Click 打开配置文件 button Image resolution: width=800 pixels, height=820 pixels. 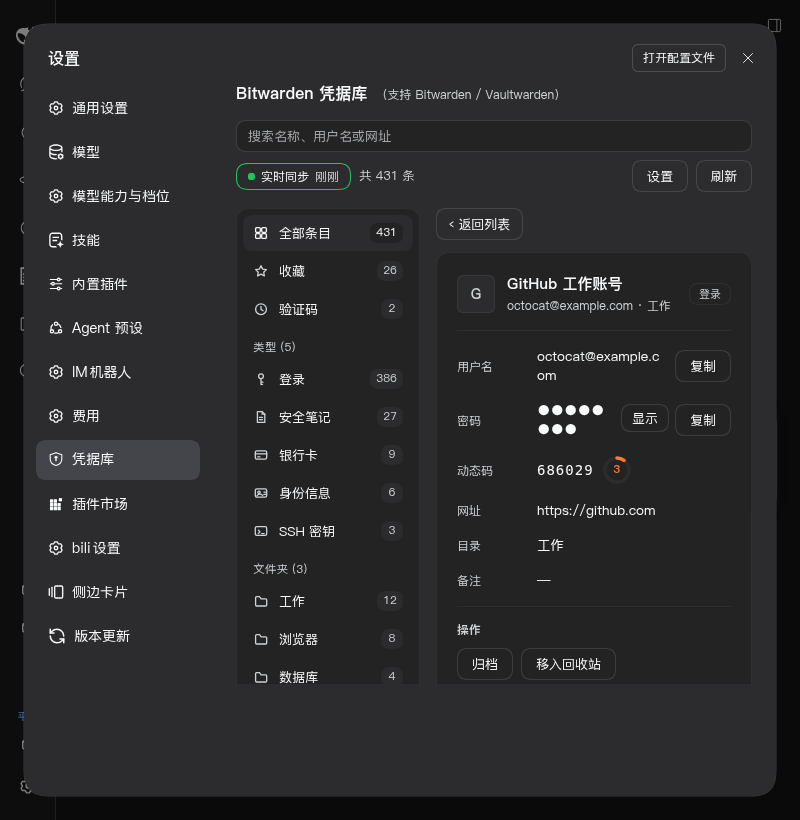678,58
